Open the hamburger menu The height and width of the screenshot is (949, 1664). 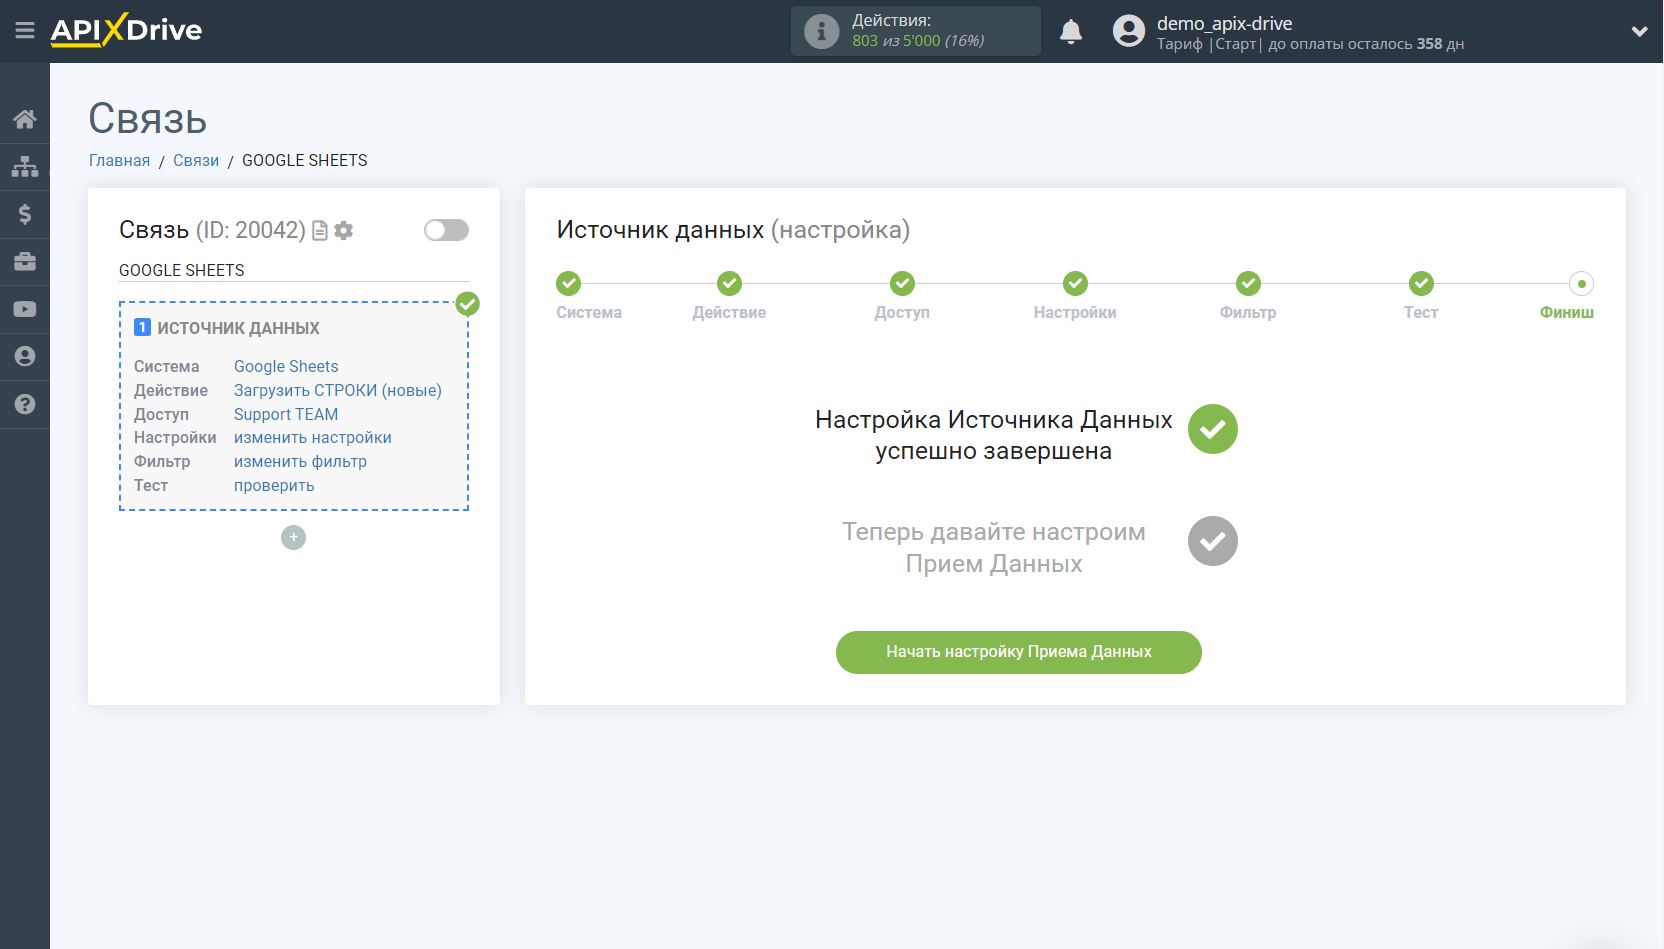coord(25,31)
